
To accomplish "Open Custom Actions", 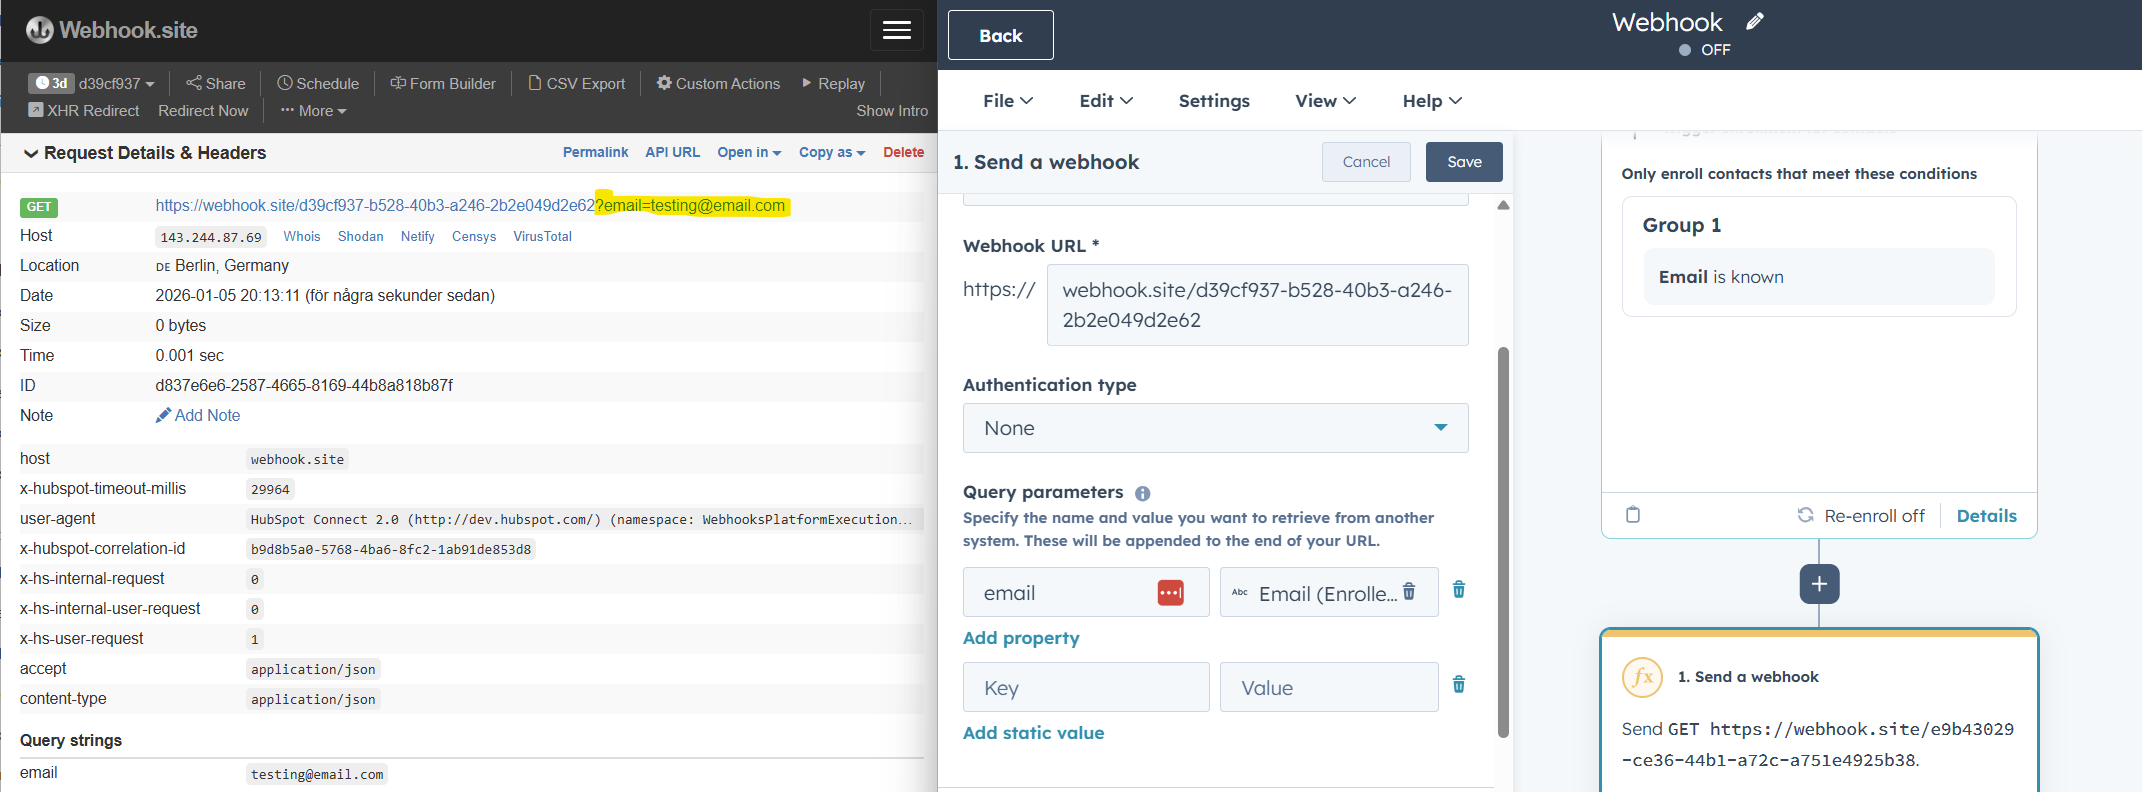I will 718,84.
